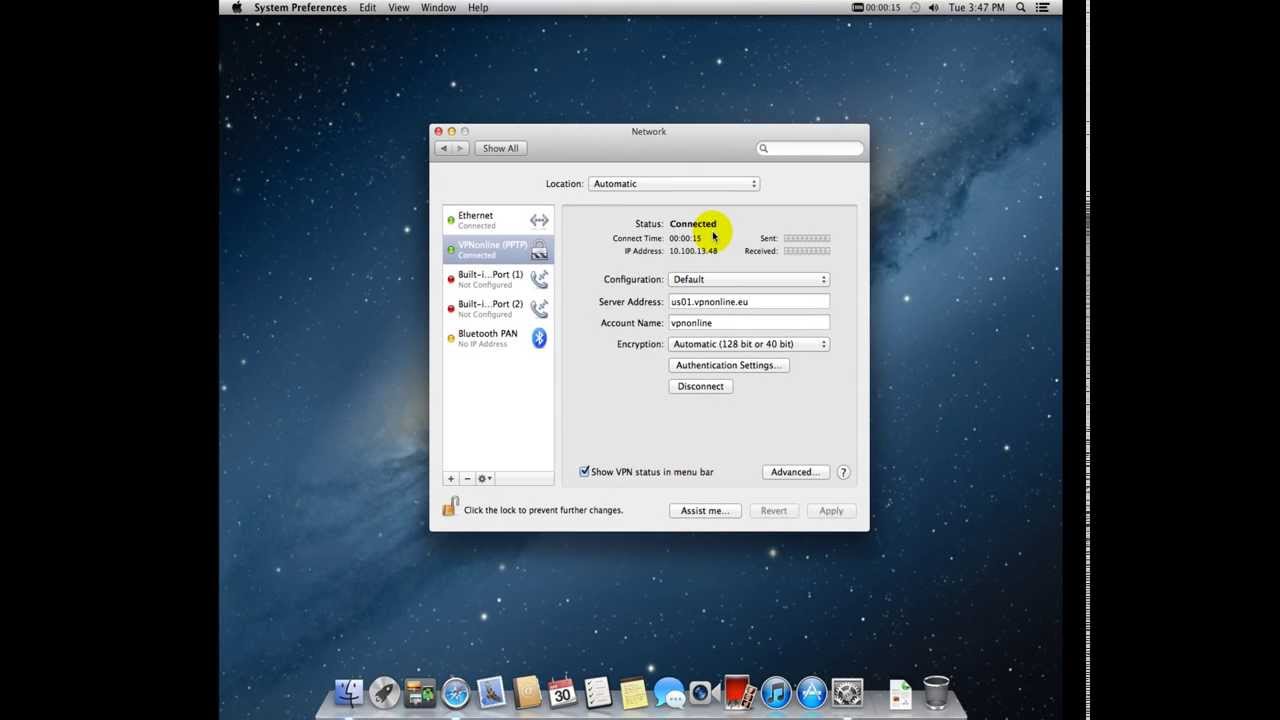Add a network service with plus button
The width and height of the screenshot is (1280, 720).
(451, 479)
